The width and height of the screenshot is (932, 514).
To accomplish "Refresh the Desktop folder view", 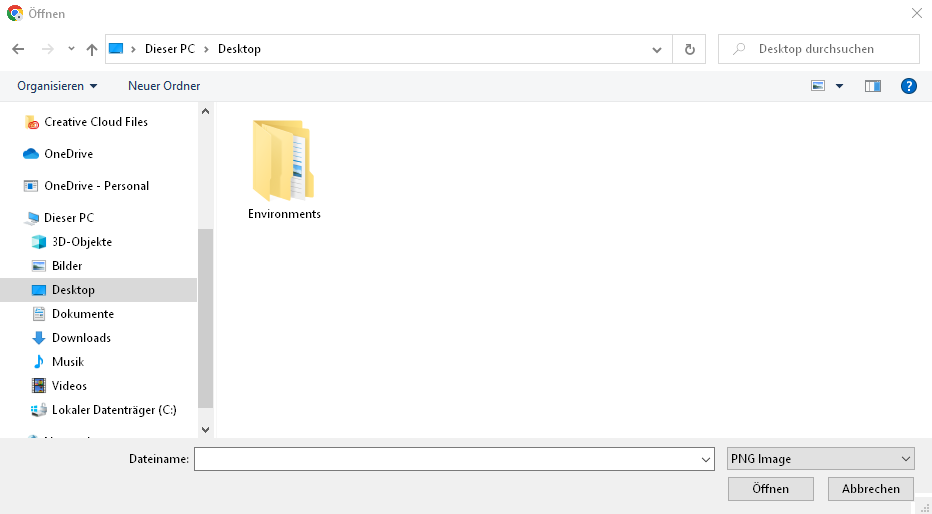I will 689,49.
